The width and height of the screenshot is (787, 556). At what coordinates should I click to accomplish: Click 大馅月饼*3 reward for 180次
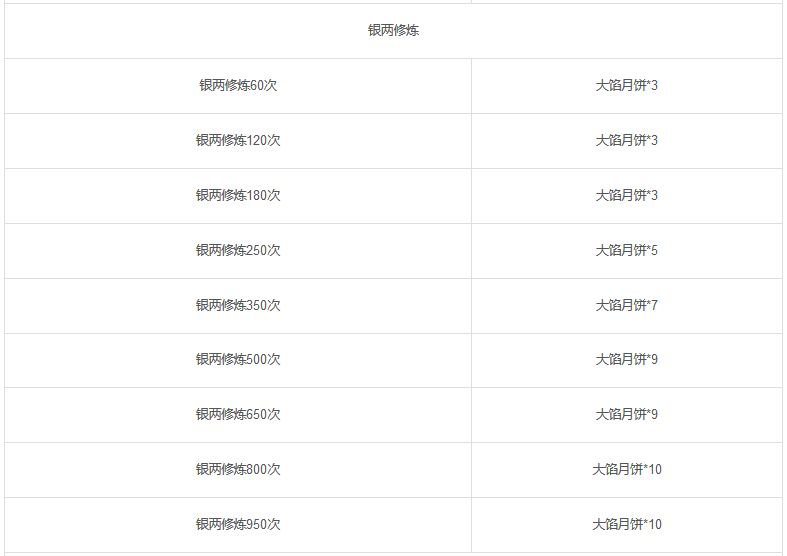point(627,196)
